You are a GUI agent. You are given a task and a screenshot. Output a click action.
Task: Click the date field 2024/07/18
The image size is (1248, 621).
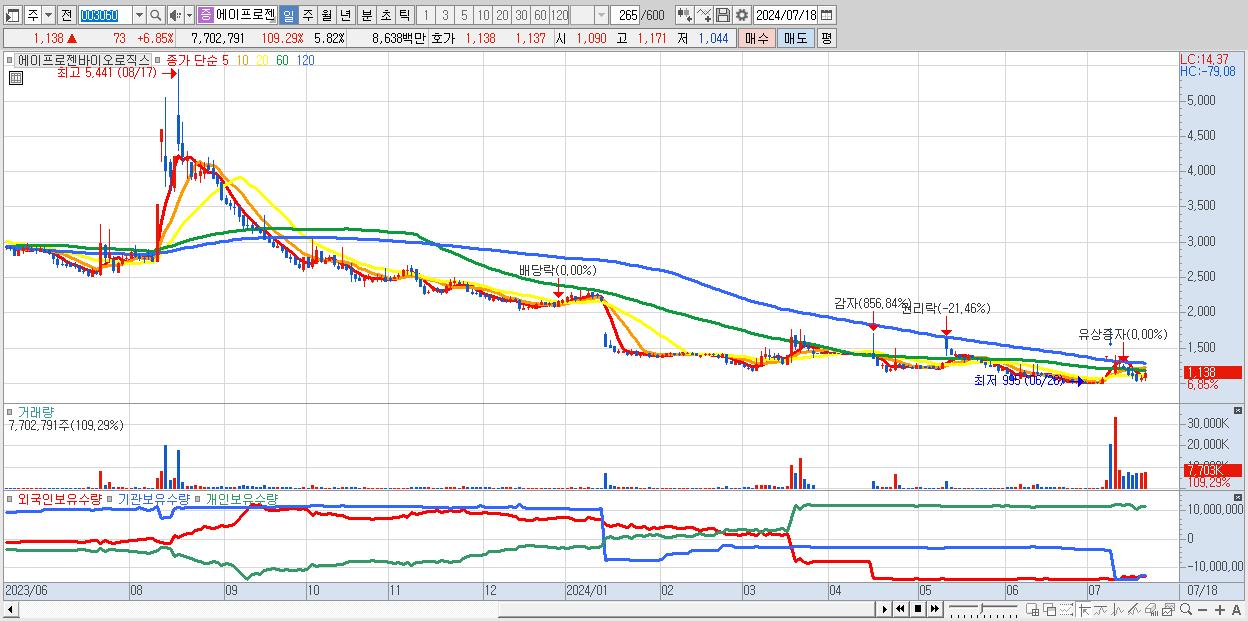[x=785, y=15]
